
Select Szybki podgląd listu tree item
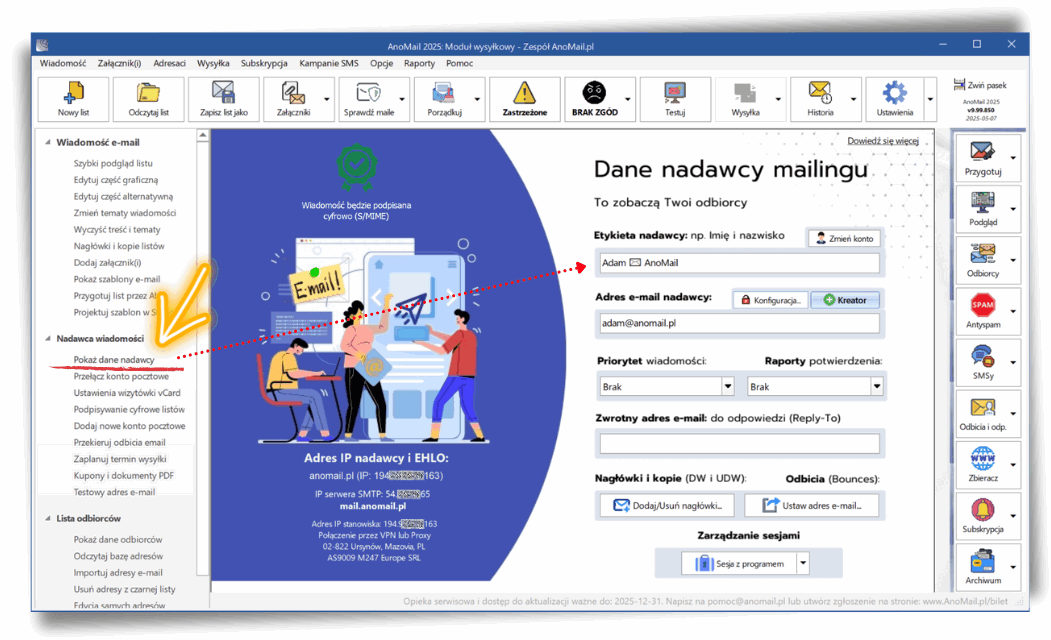pos(113,163)
